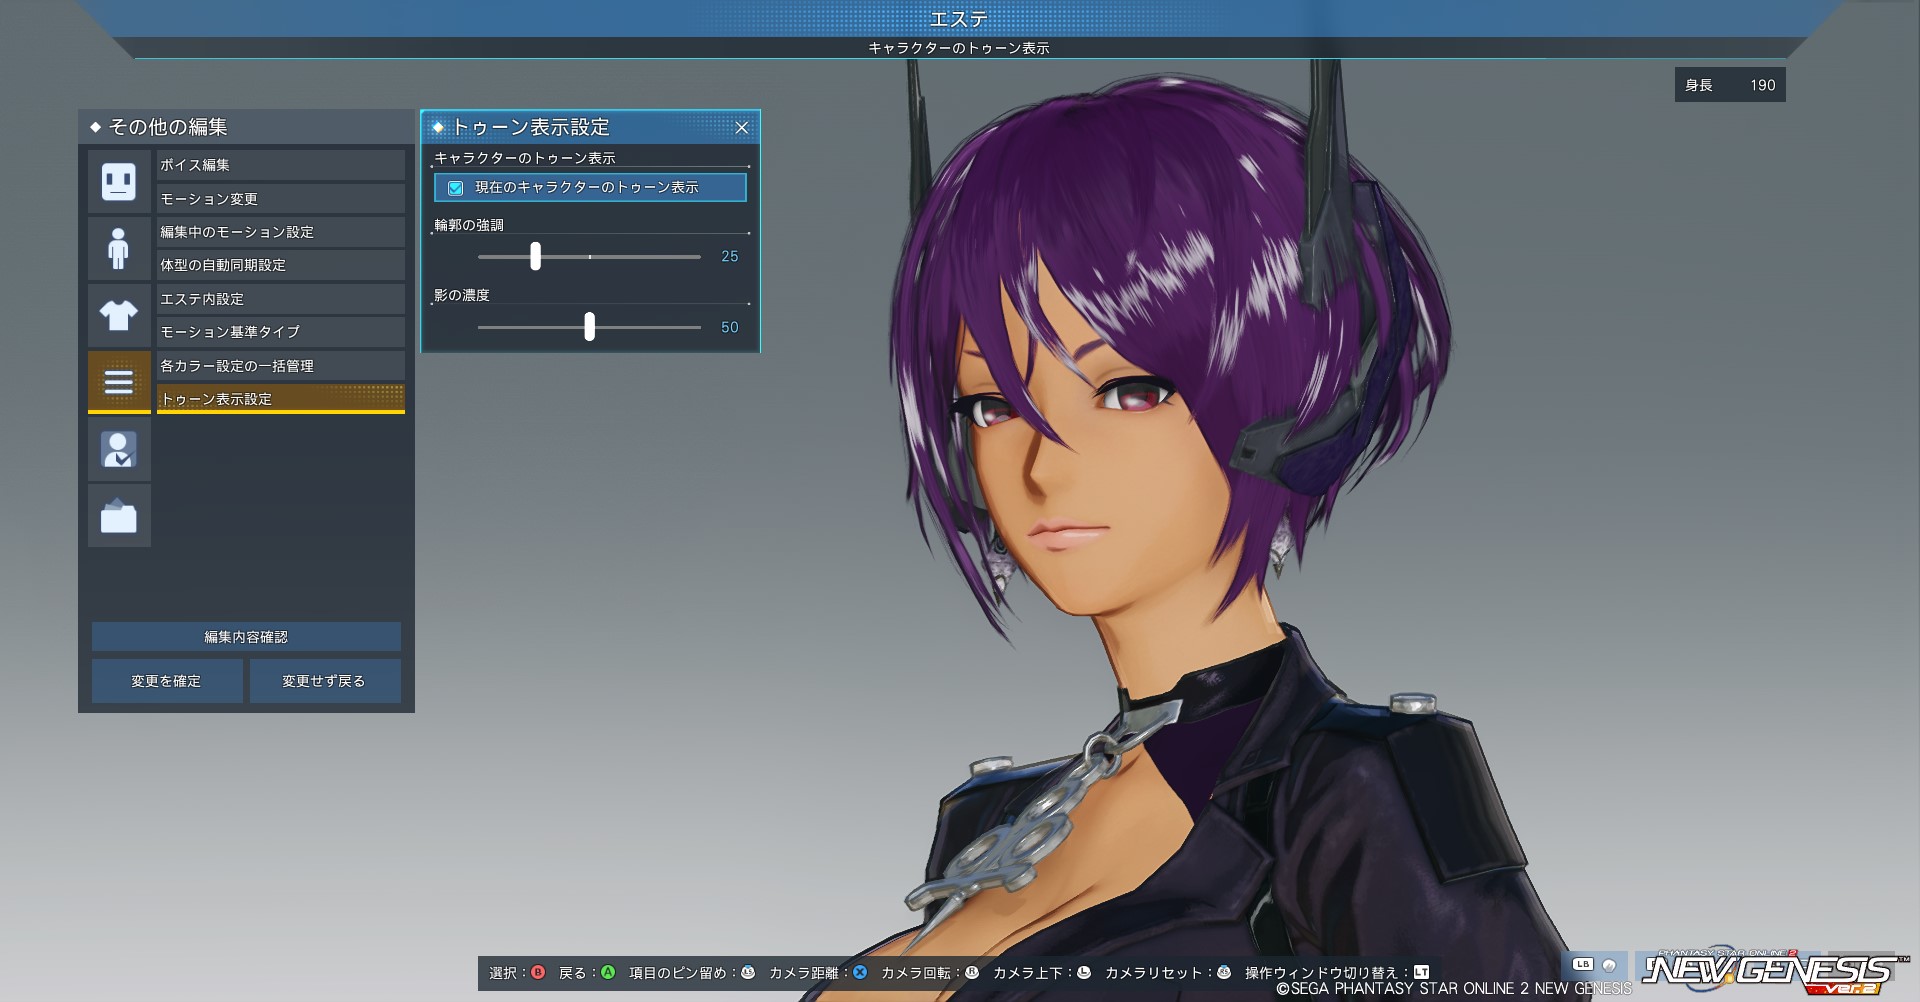Click the stick icon for カメラ回転
The height and width of the screenshot is (1002, 1920).
pyautogui.click(x=972, y=972)
